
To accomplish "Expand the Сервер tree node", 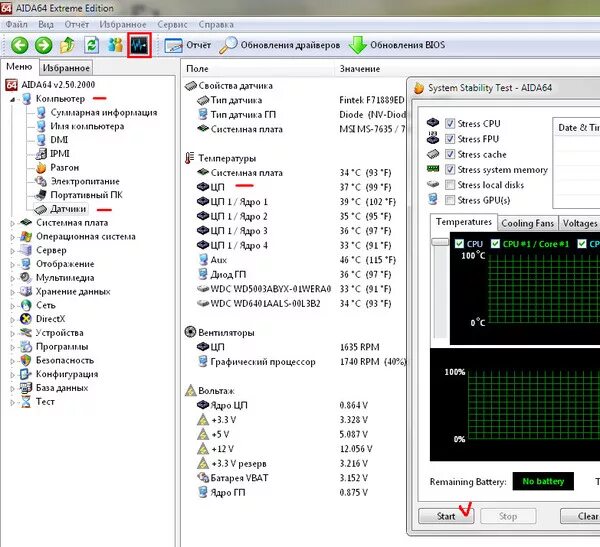I will pos(12,251).
